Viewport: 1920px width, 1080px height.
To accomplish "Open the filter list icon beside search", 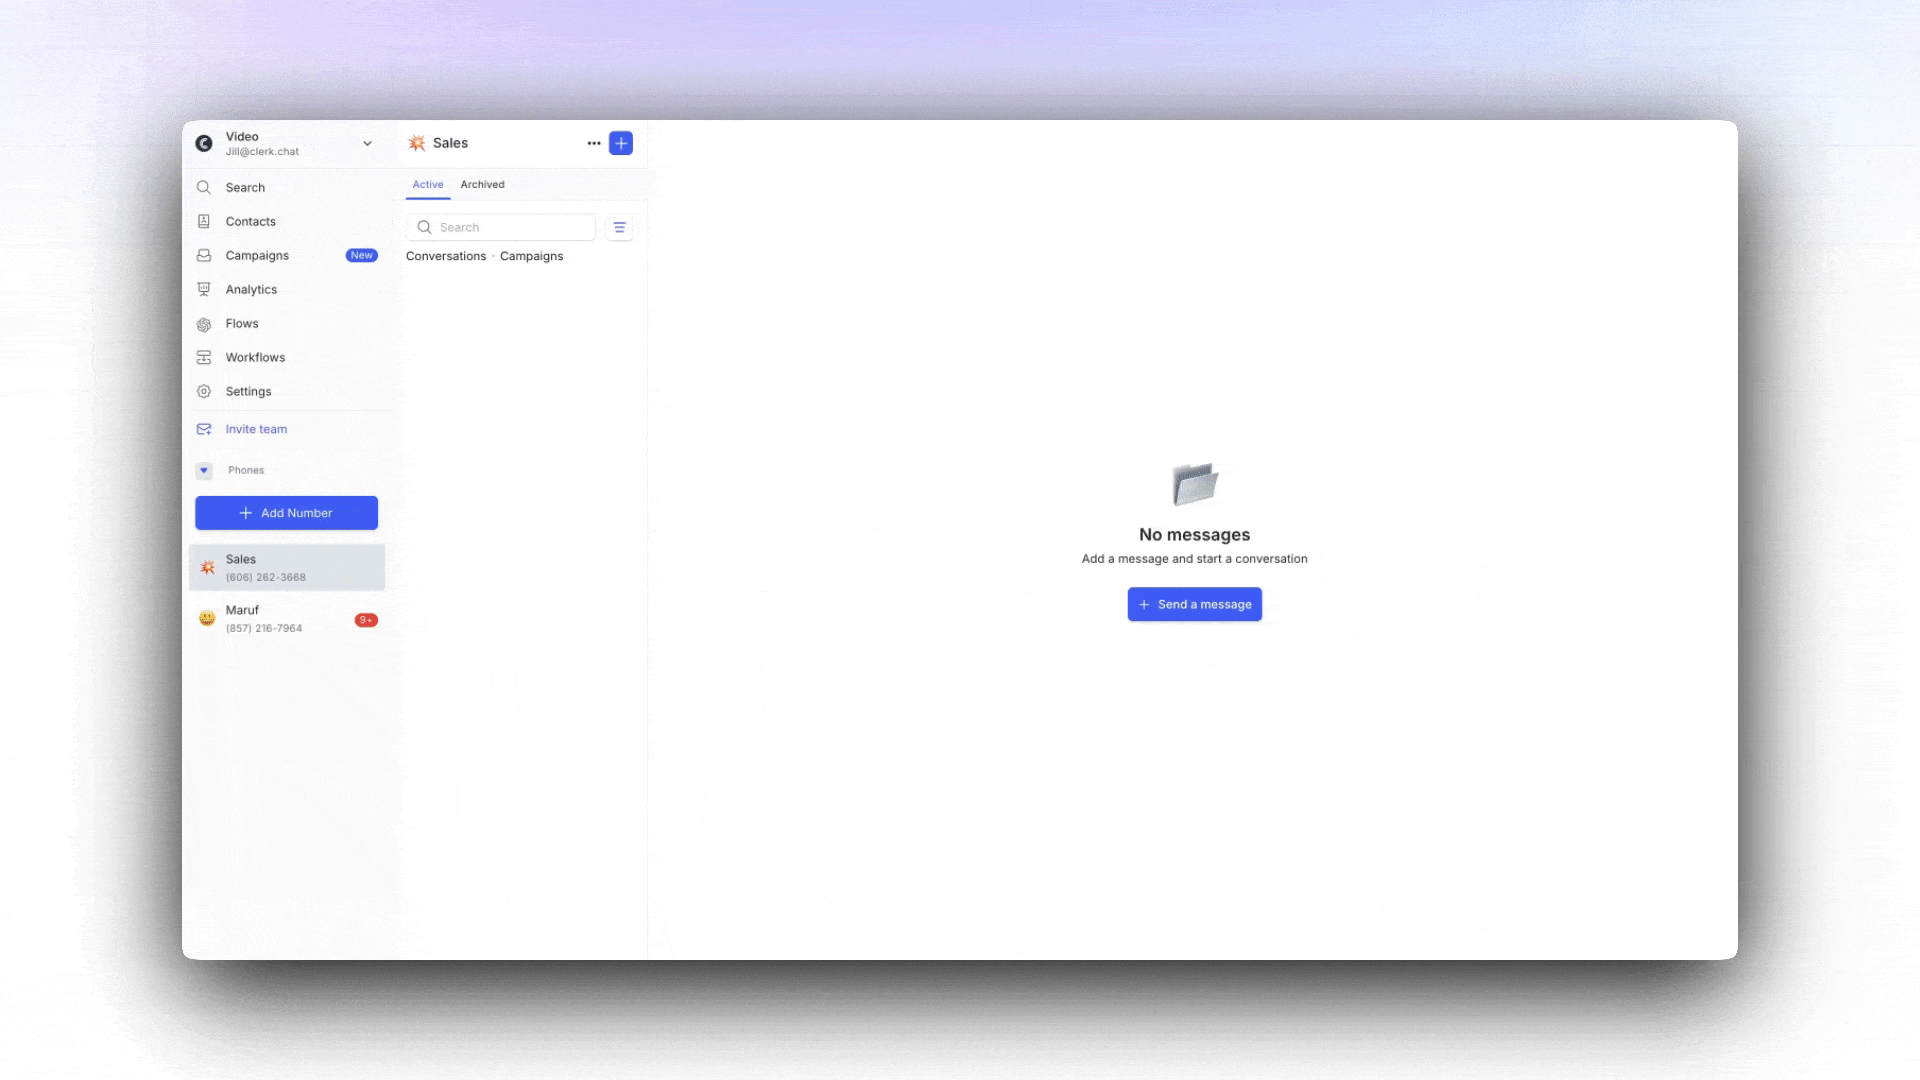I will 619,228.
